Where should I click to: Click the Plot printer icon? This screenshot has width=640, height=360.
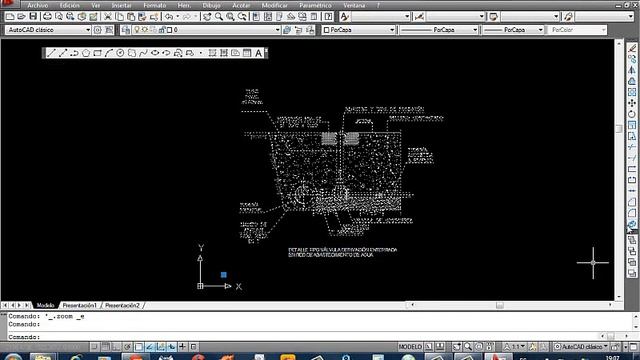pyautogui.click(x=47, y=17)
